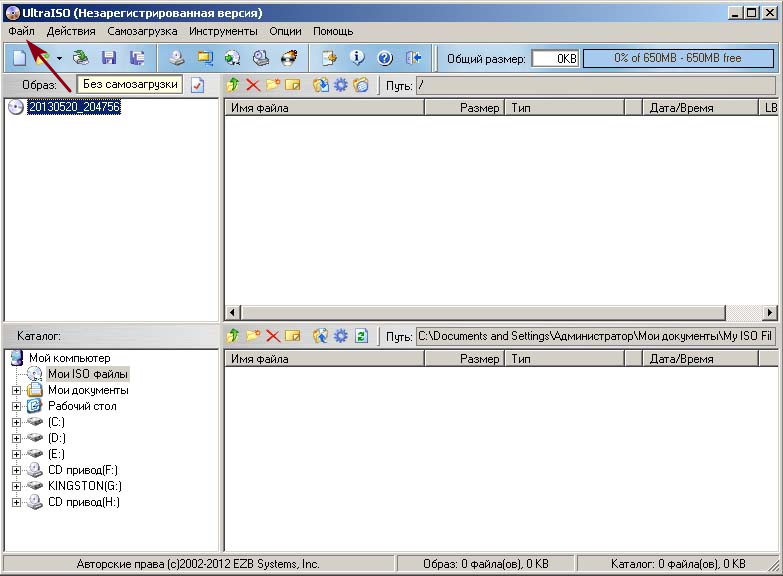Click the Help question mark icon
Screen dimensions: 783x576
(385, 58)
